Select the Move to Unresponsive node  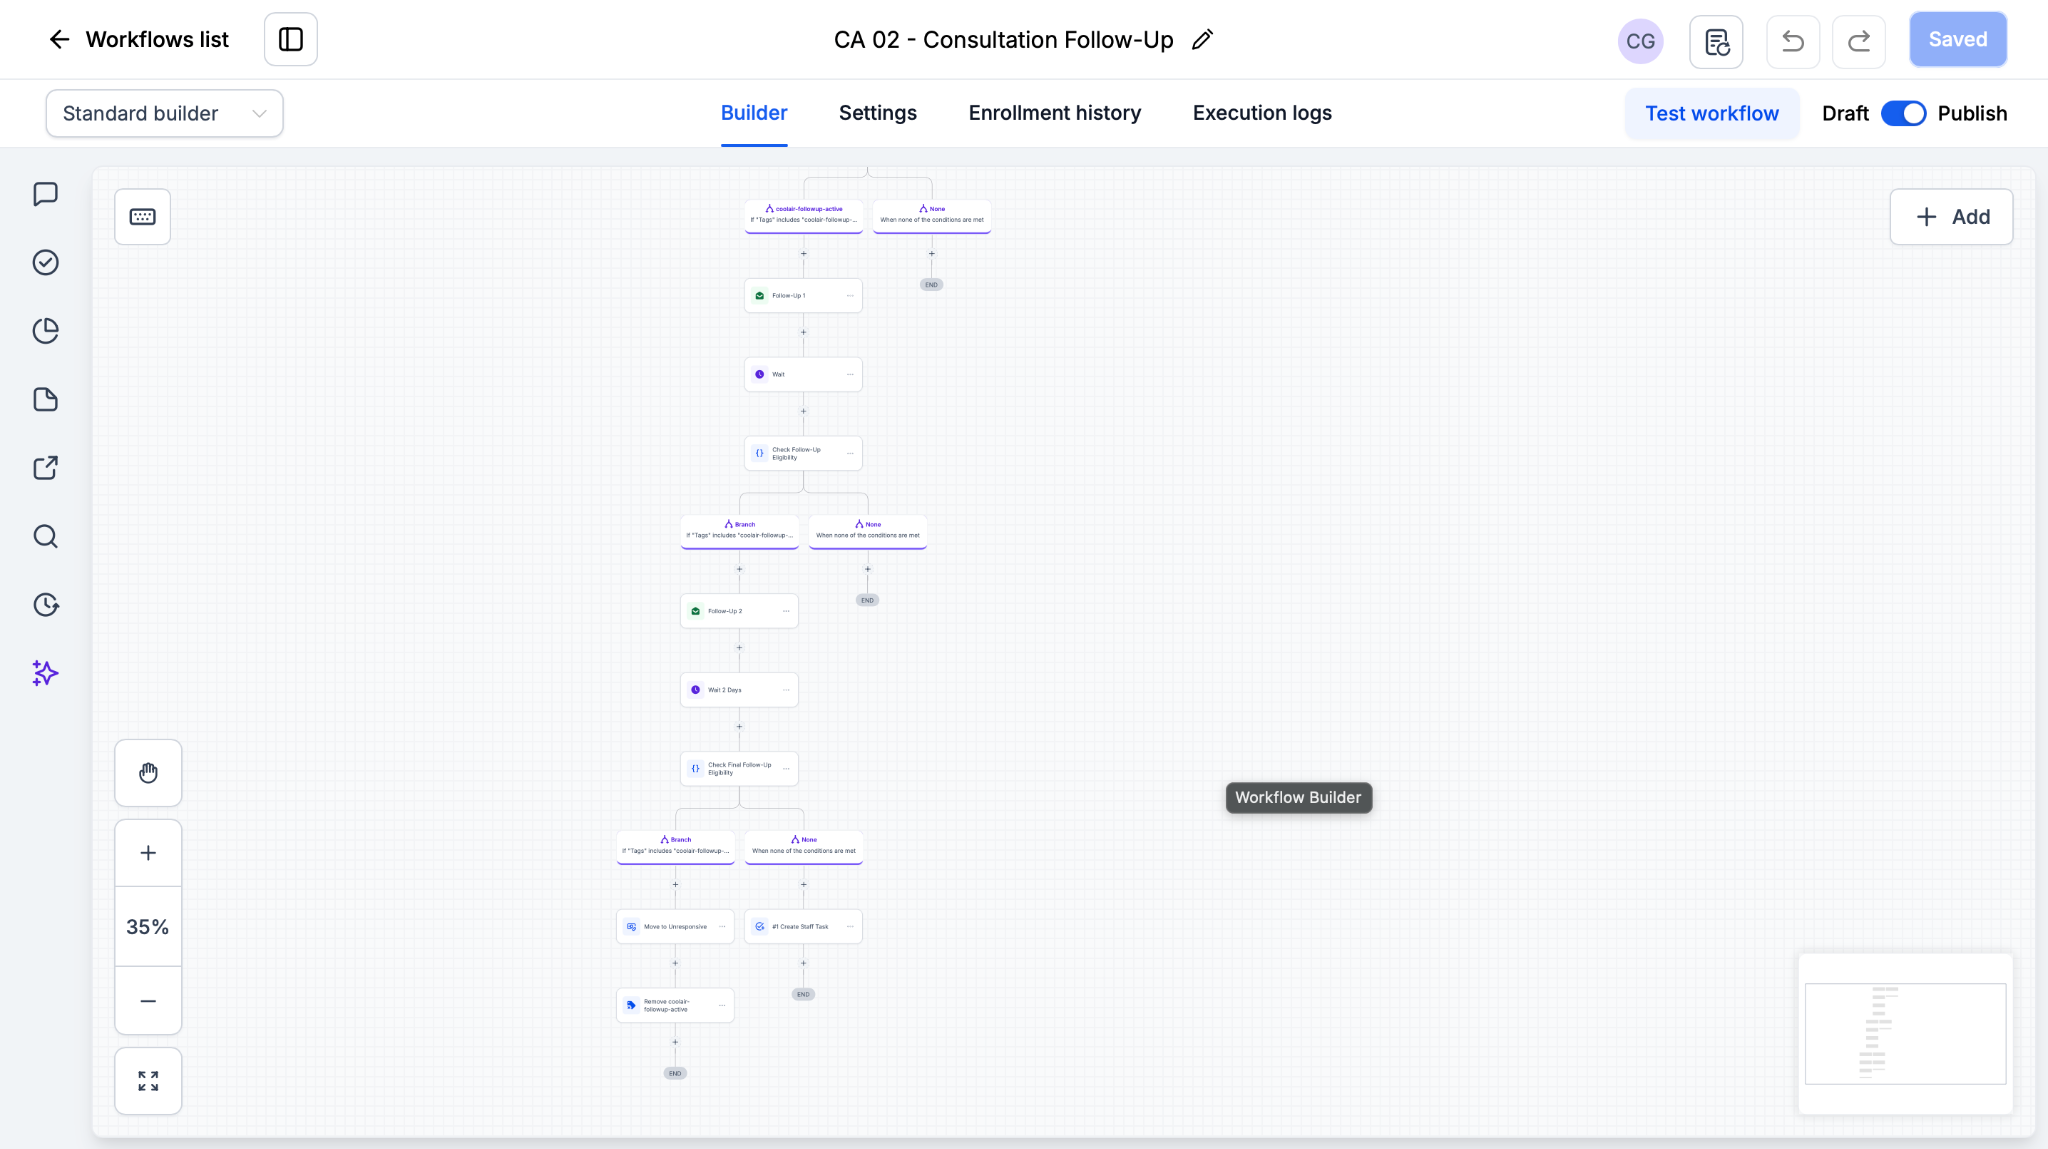coord(675,927)
